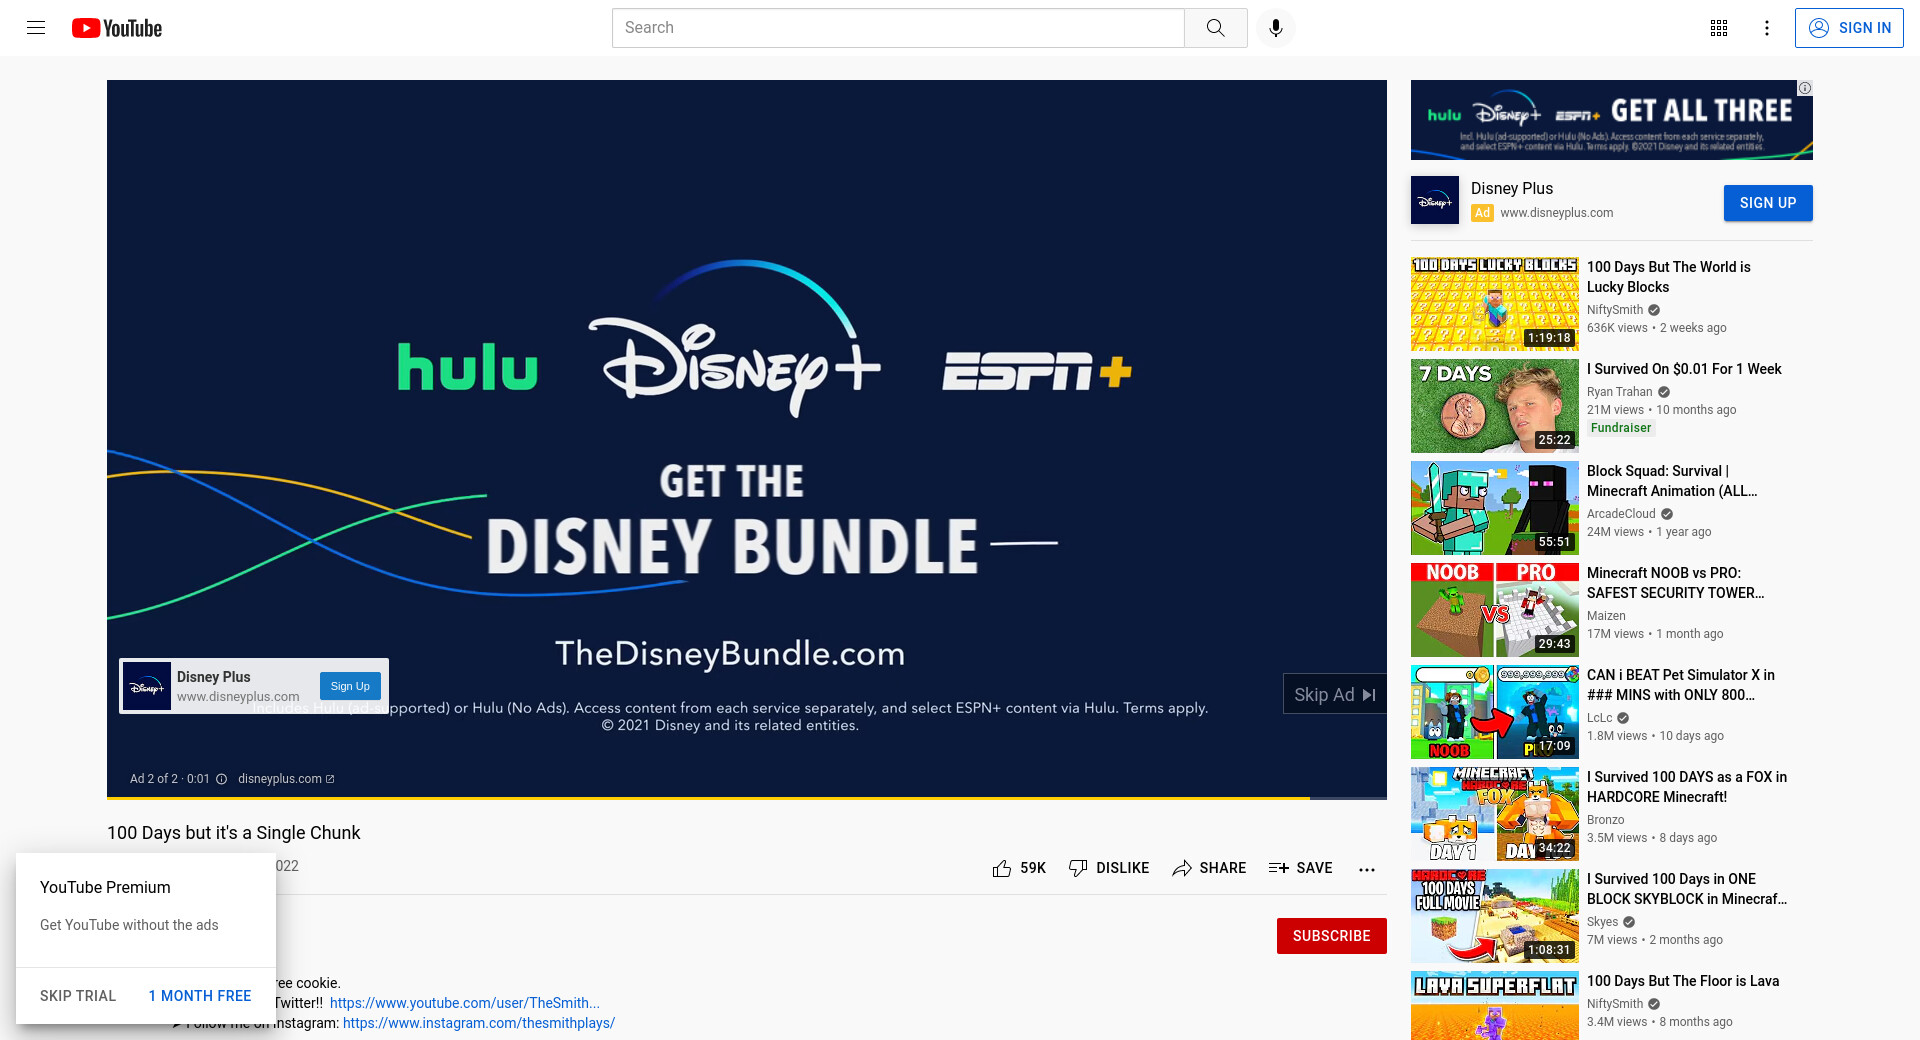Skip the Disney ad

[1334, 694]
